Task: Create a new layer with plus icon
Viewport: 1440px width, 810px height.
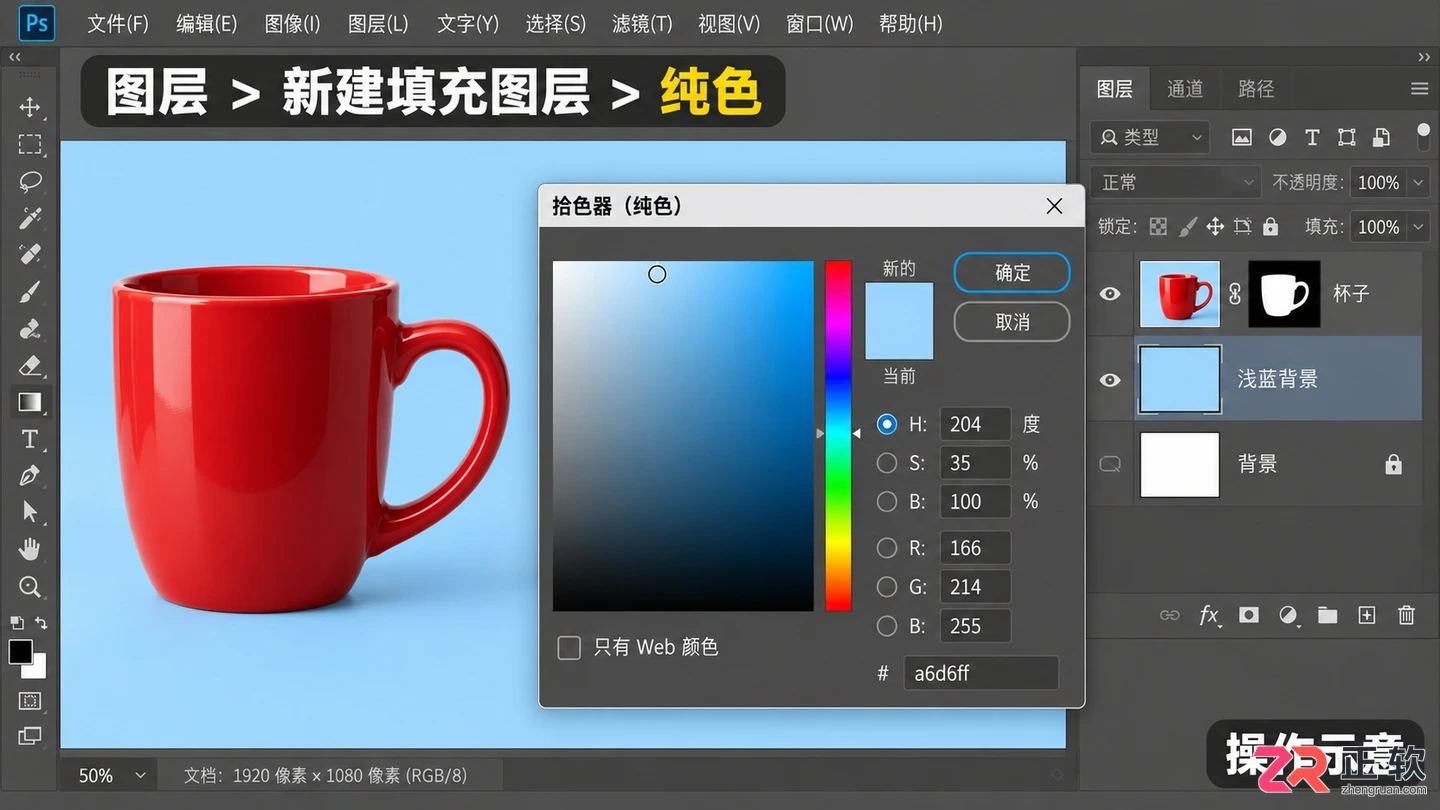Action: coord(1367,615)
